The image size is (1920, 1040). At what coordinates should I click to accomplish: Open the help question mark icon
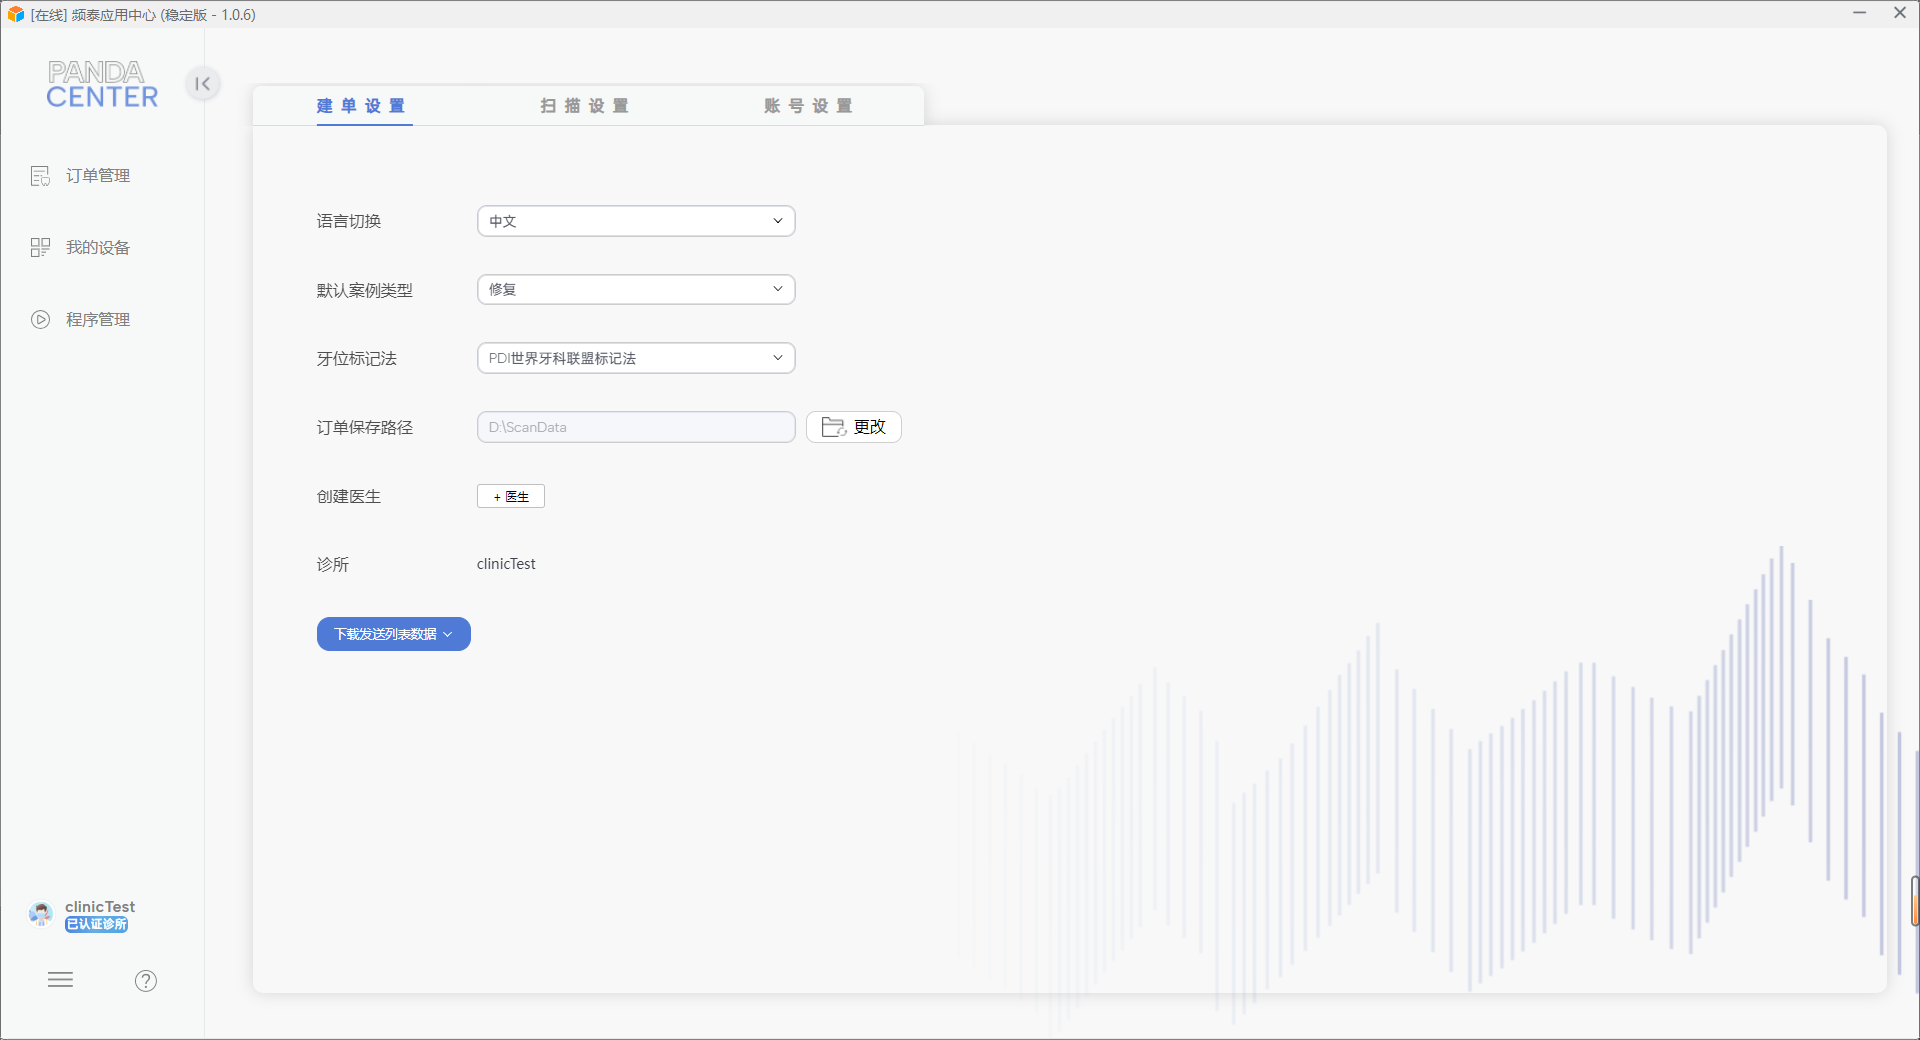coord(146,981)
